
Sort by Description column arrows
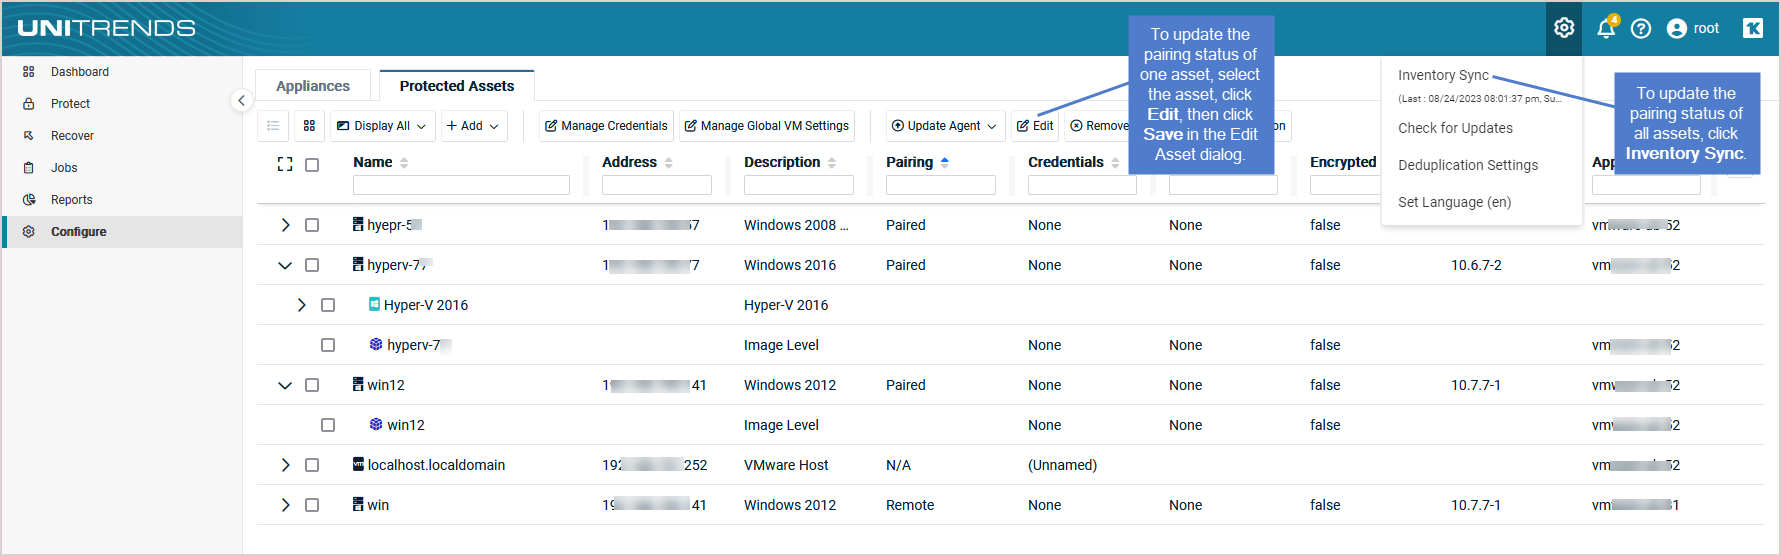(832, 163)
